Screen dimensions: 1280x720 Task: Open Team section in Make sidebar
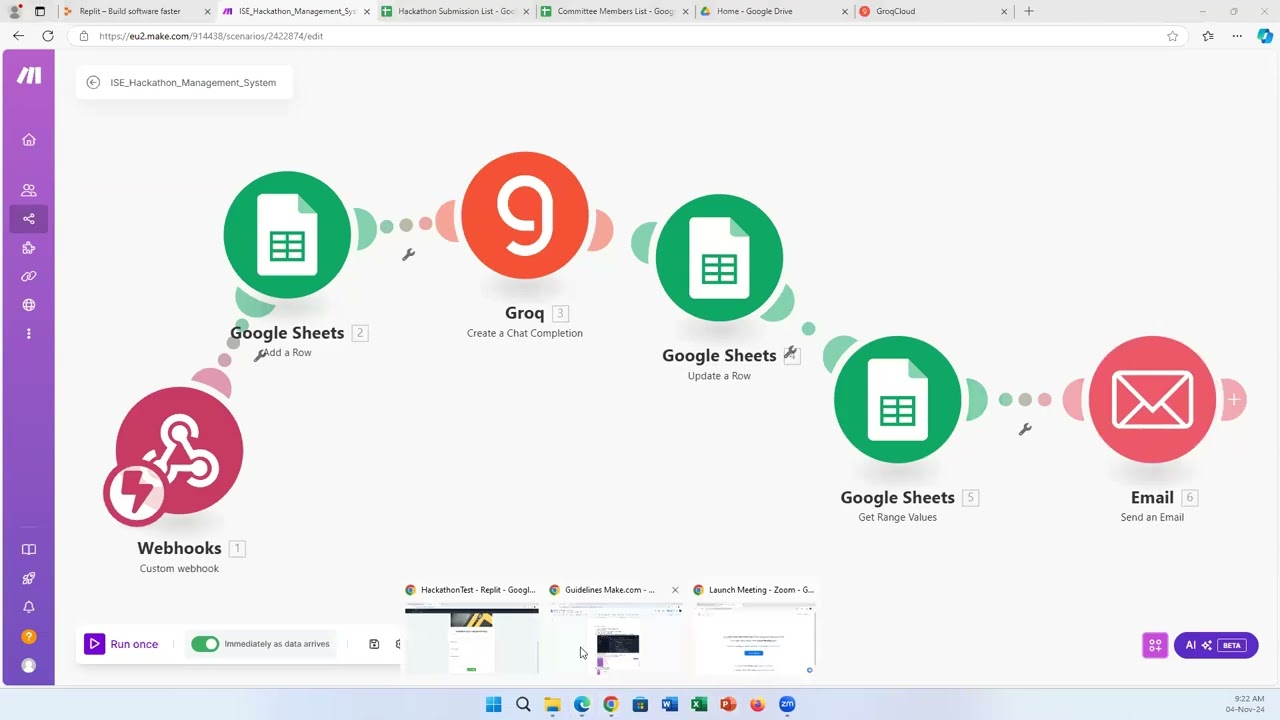click(29, 190)
